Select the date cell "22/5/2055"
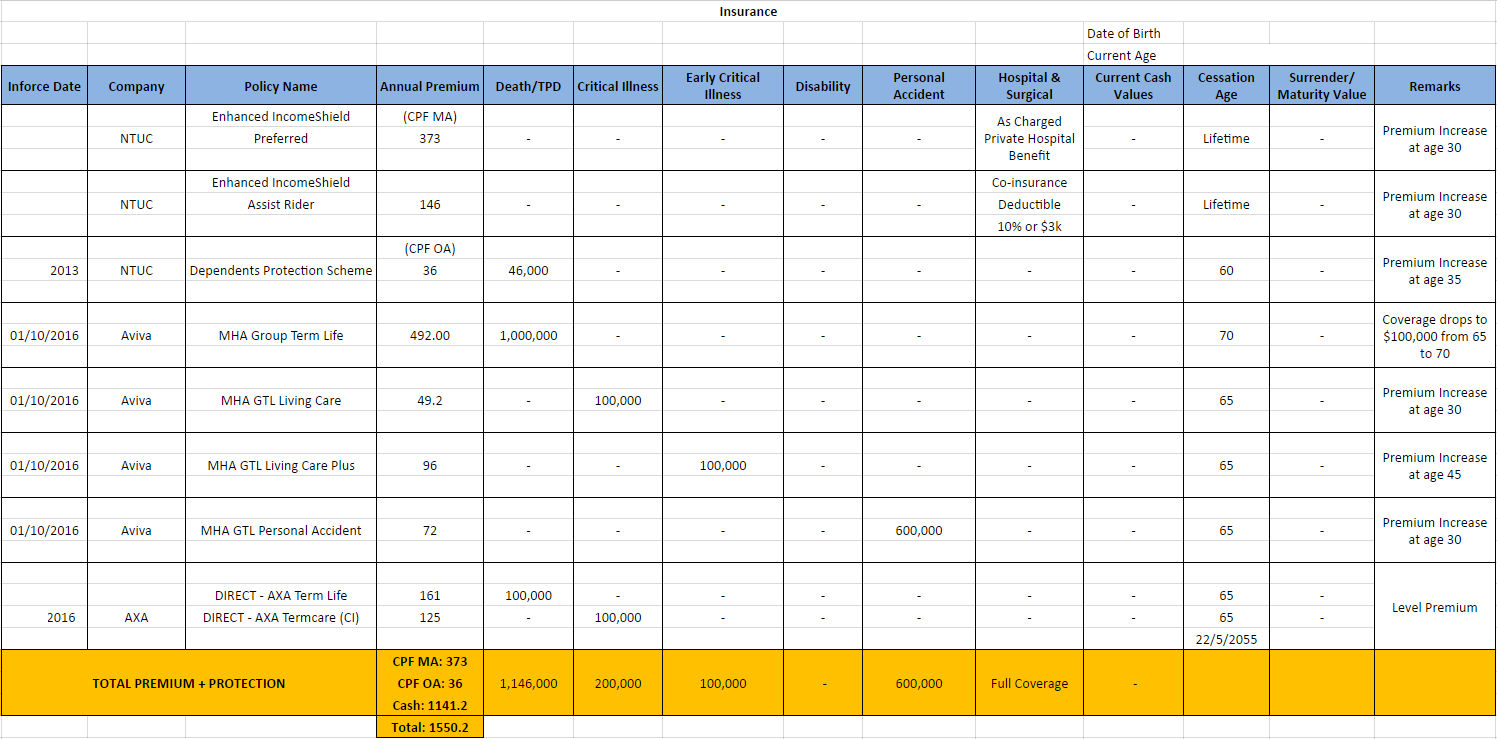The width and height of the screenshot is (1497, 739). pos(1226,638)
